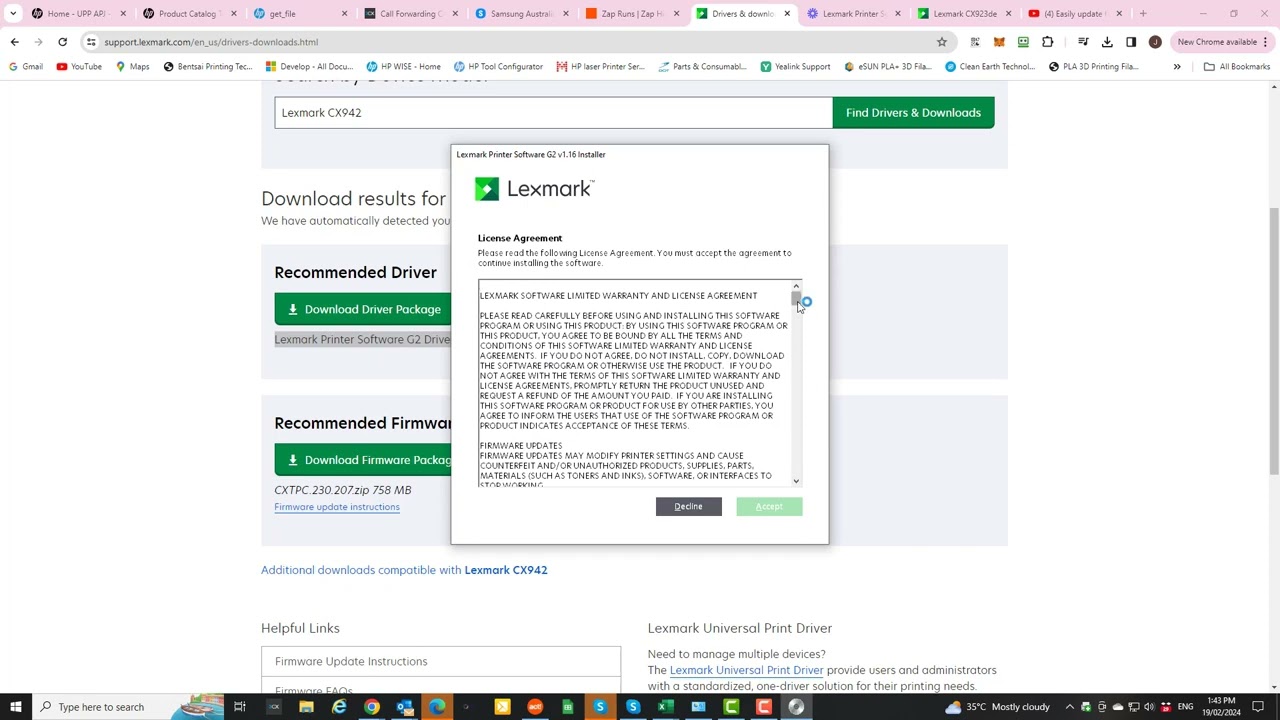Click the MetaMask fox extension icon
This screenshot has width=1280, height=720.
point(999,42)
